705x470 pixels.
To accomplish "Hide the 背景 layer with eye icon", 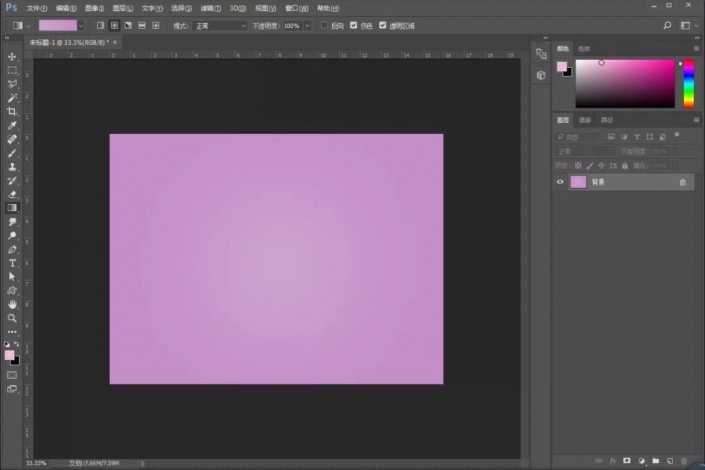I will tap(560, 182).
